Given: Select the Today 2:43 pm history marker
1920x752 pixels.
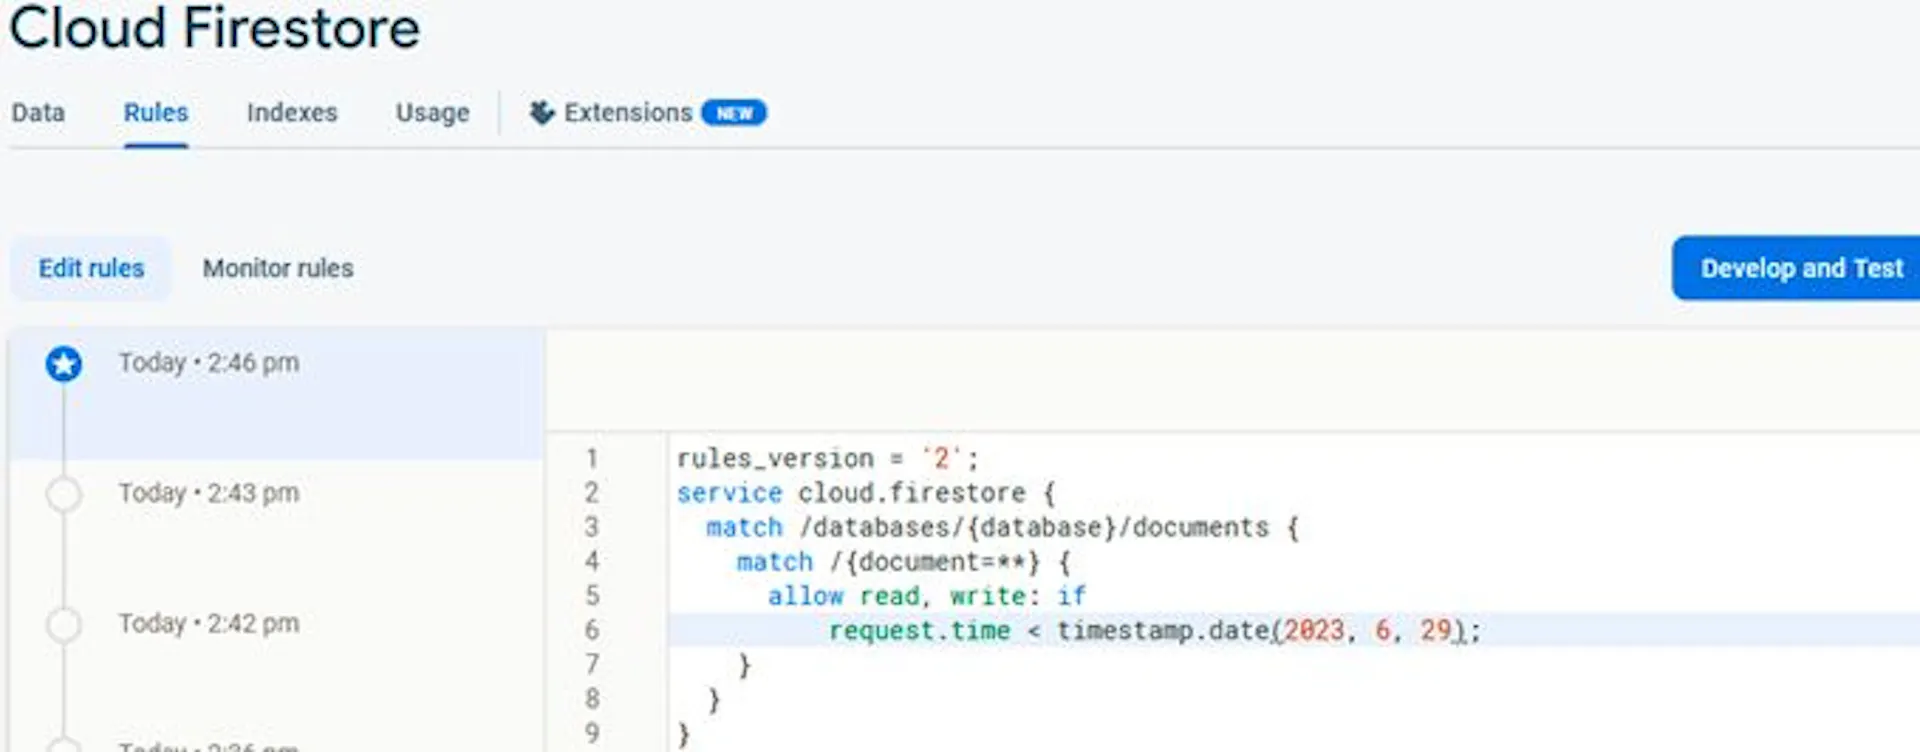Looking at the screenshot, I should 64,494.
